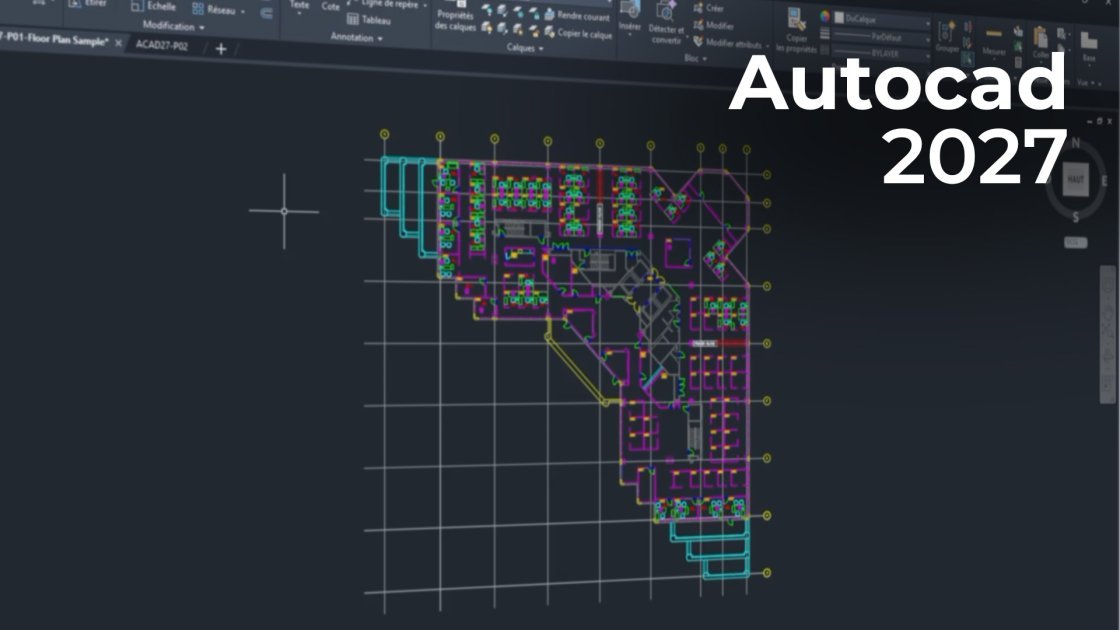
Task: Click HAUT face on ViewCube
Action: pyautogui.click(x=1076, y=179)
